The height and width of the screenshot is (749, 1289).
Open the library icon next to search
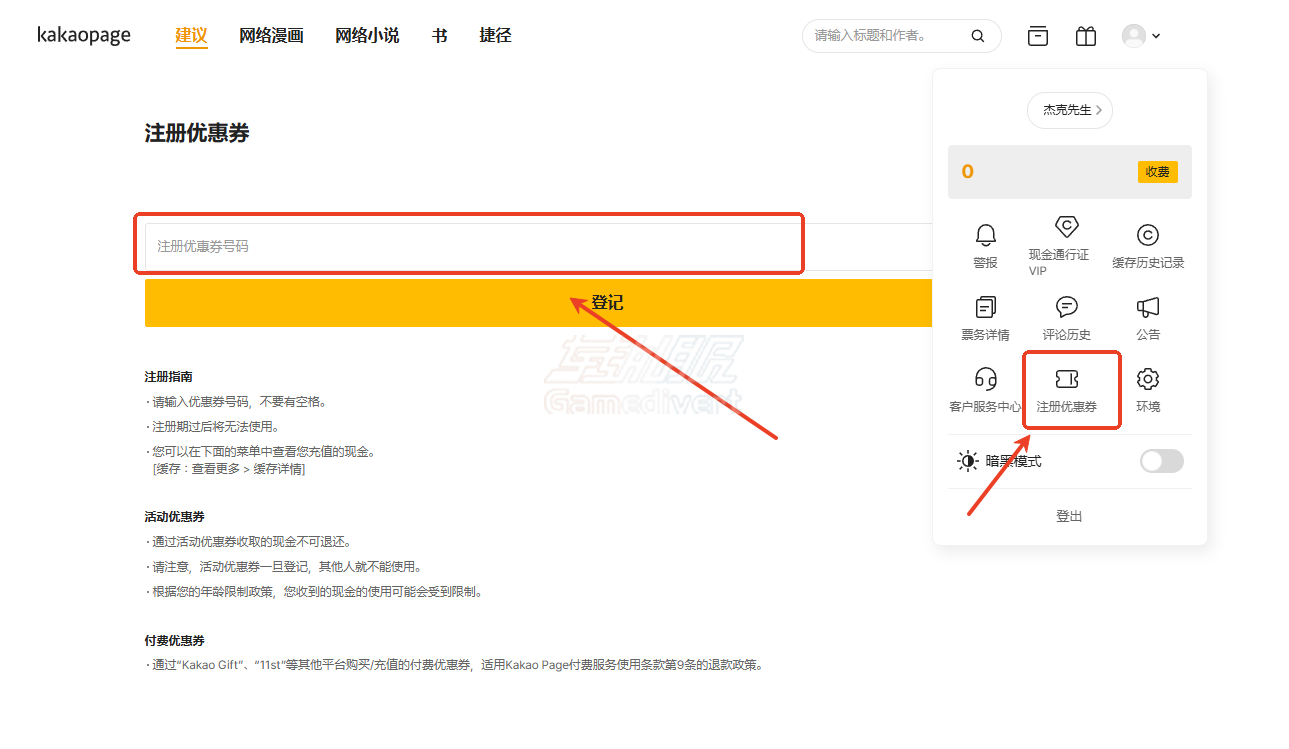coord(1037,35)
